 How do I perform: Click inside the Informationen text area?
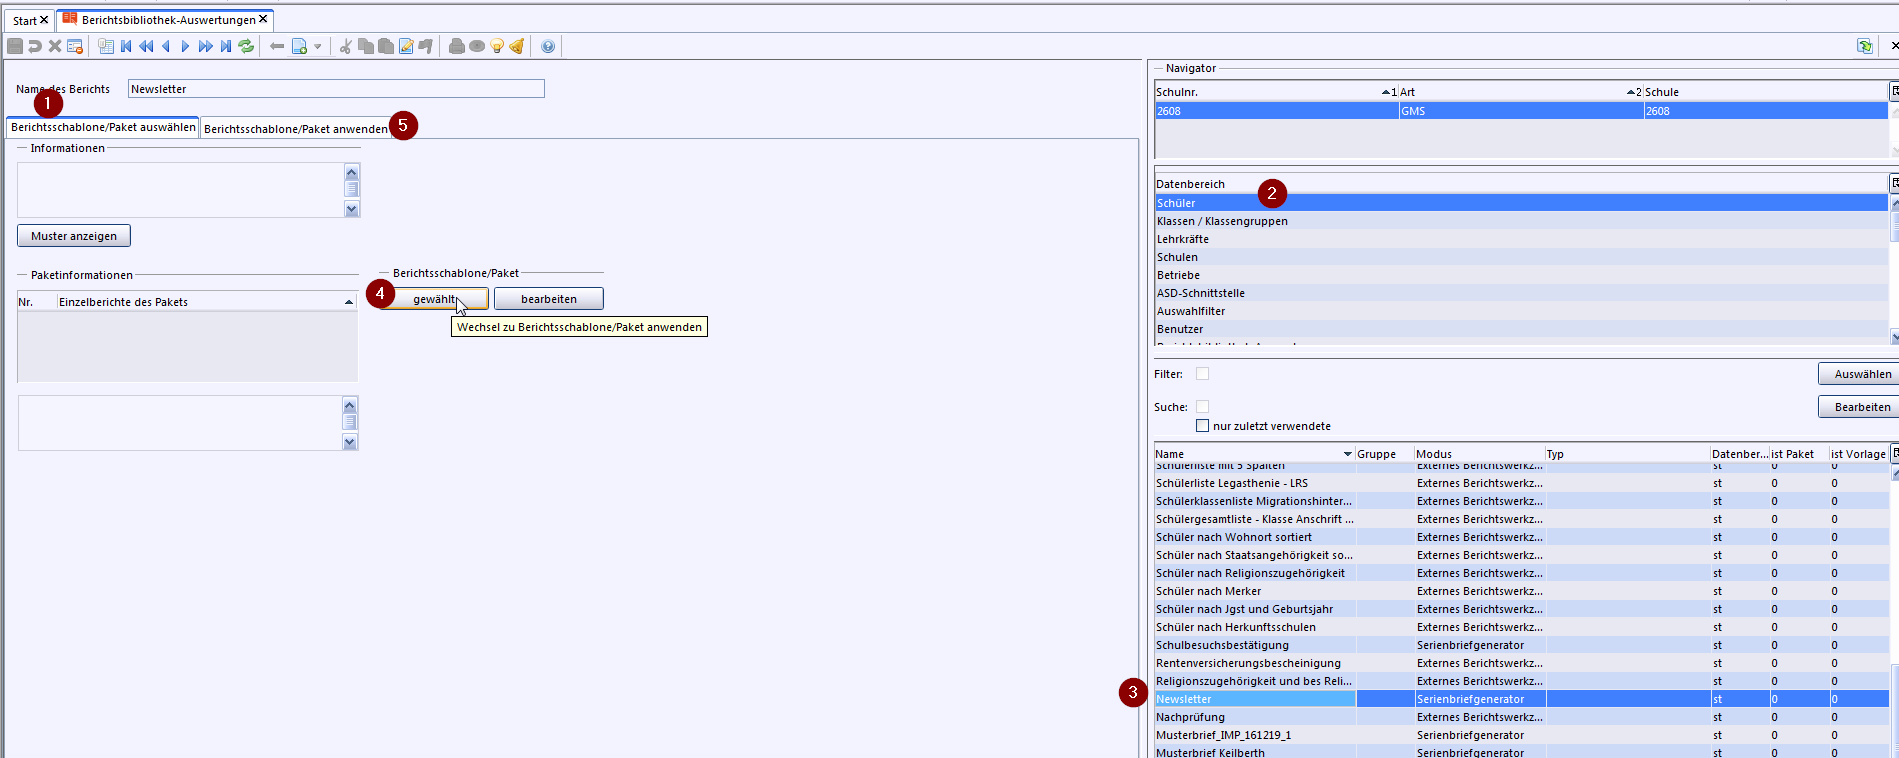[x=180, y=190]
